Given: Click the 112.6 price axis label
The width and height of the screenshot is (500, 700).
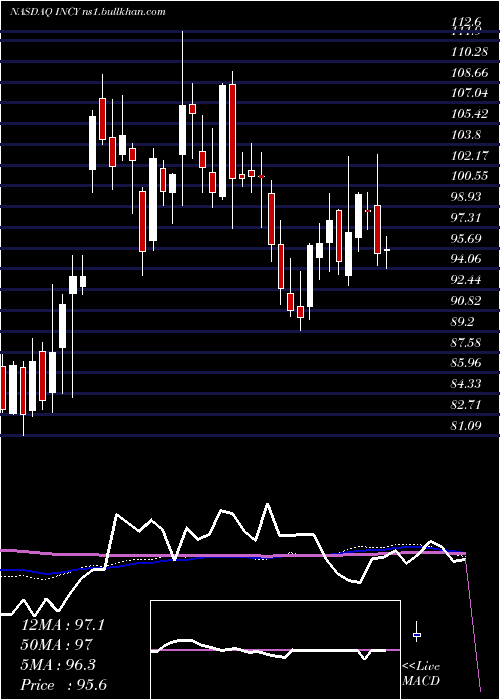Looking at the screenshot, I should coord(467,21).
